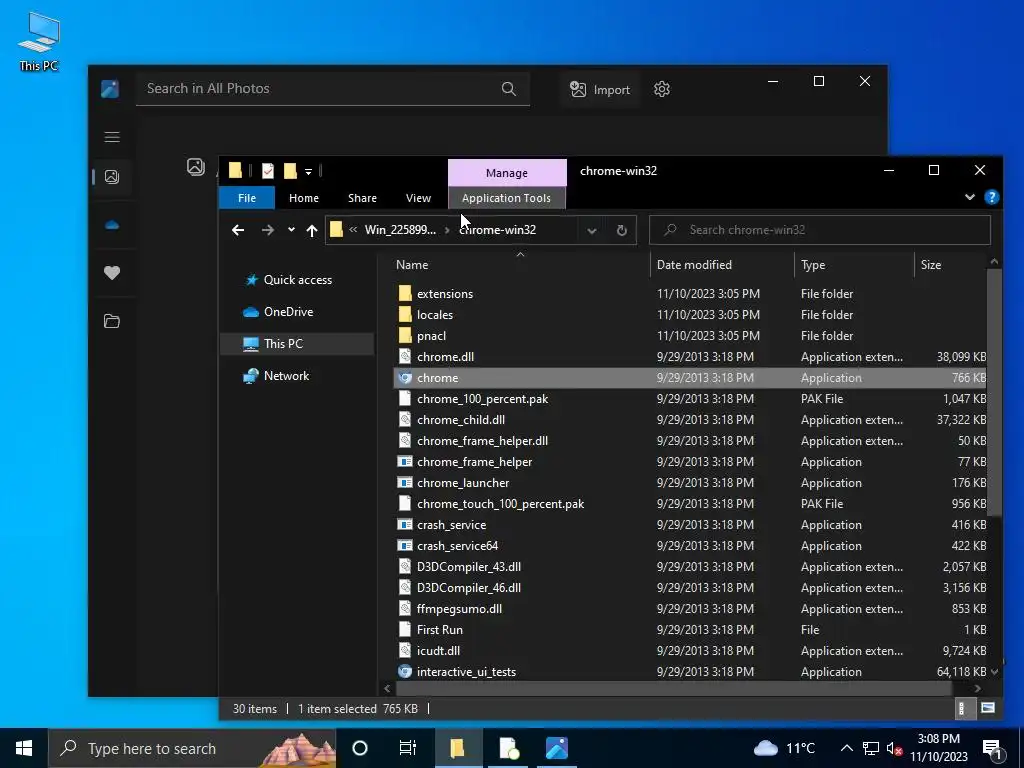1024x768 pixels.
Task: Click the Import button in Photos
Action: [x=600, y=89]
